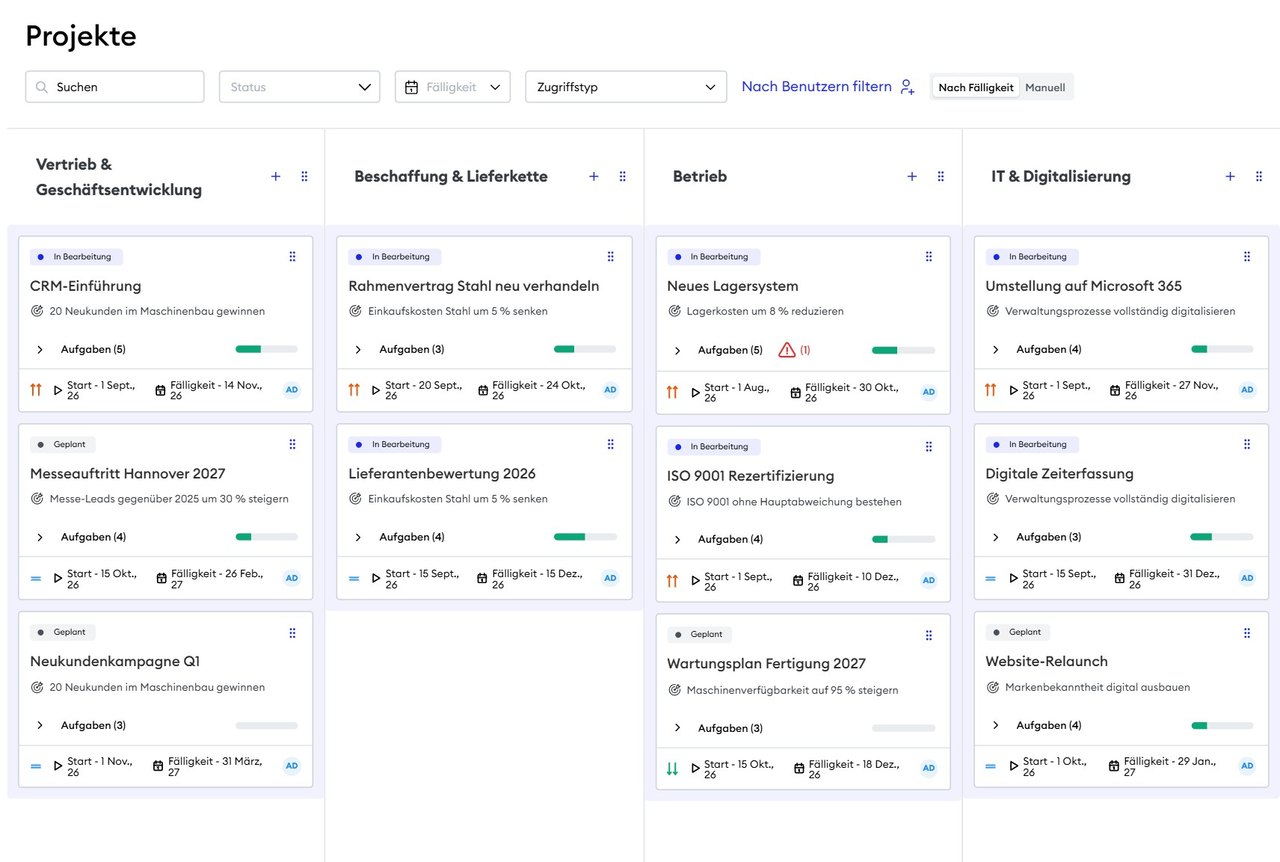Image resolution: width=1280 pixels, height=862 pixels.
Task: Click Geplant status badge on Website-Relaunch
Action: [1017, 633]
